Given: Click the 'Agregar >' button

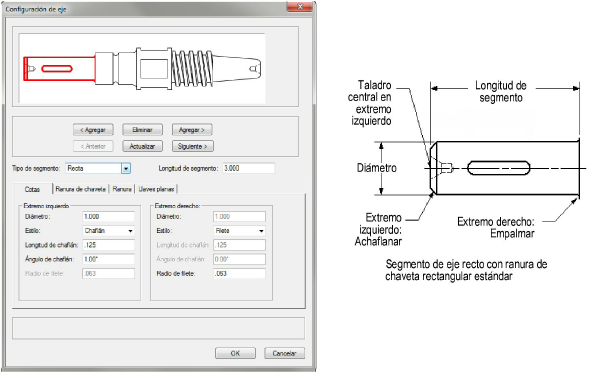Looking at the screenshot, I should point(192,130).
